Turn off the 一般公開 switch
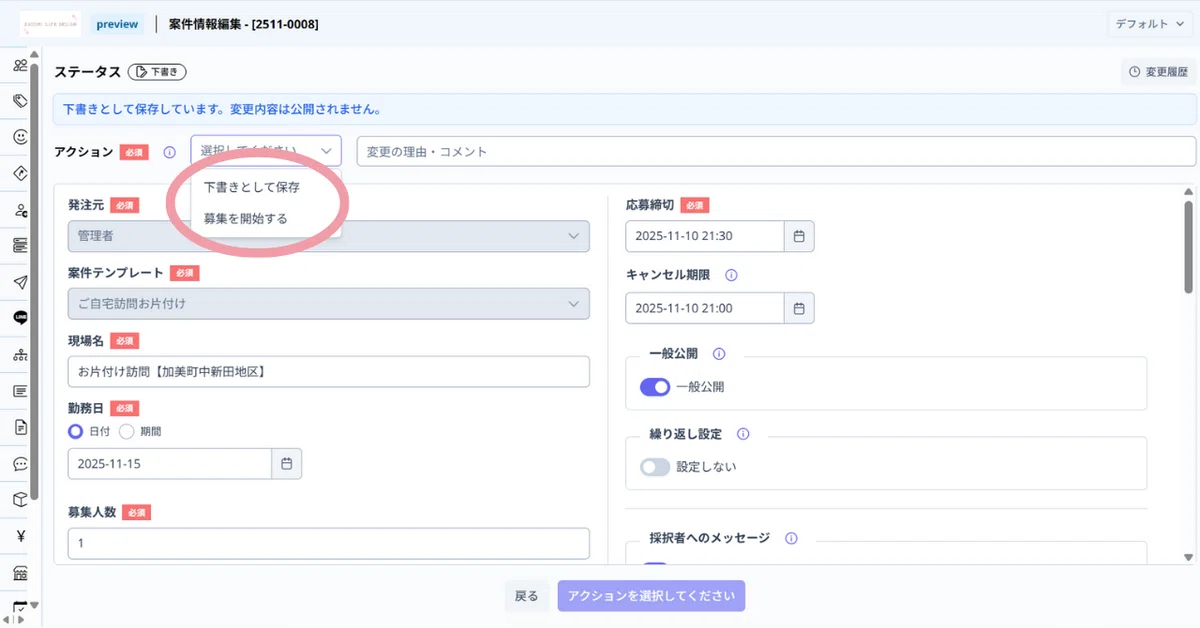 pyautogui.click(x=655, y=387)
